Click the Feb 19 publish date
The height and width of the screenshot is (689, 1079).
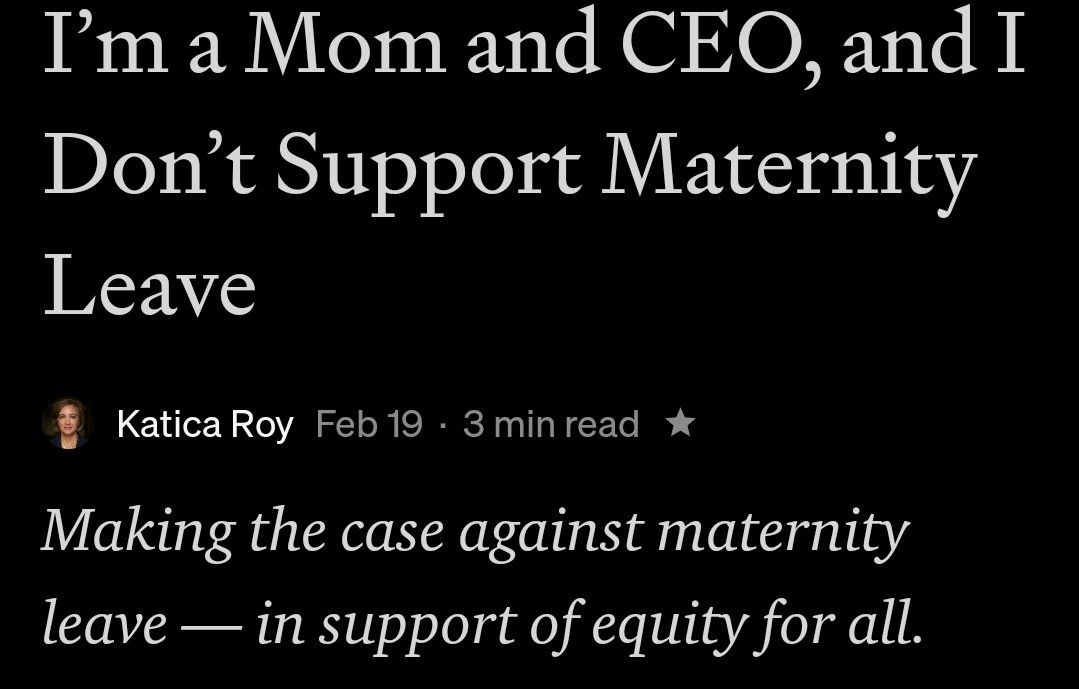[x=369, y=424]
